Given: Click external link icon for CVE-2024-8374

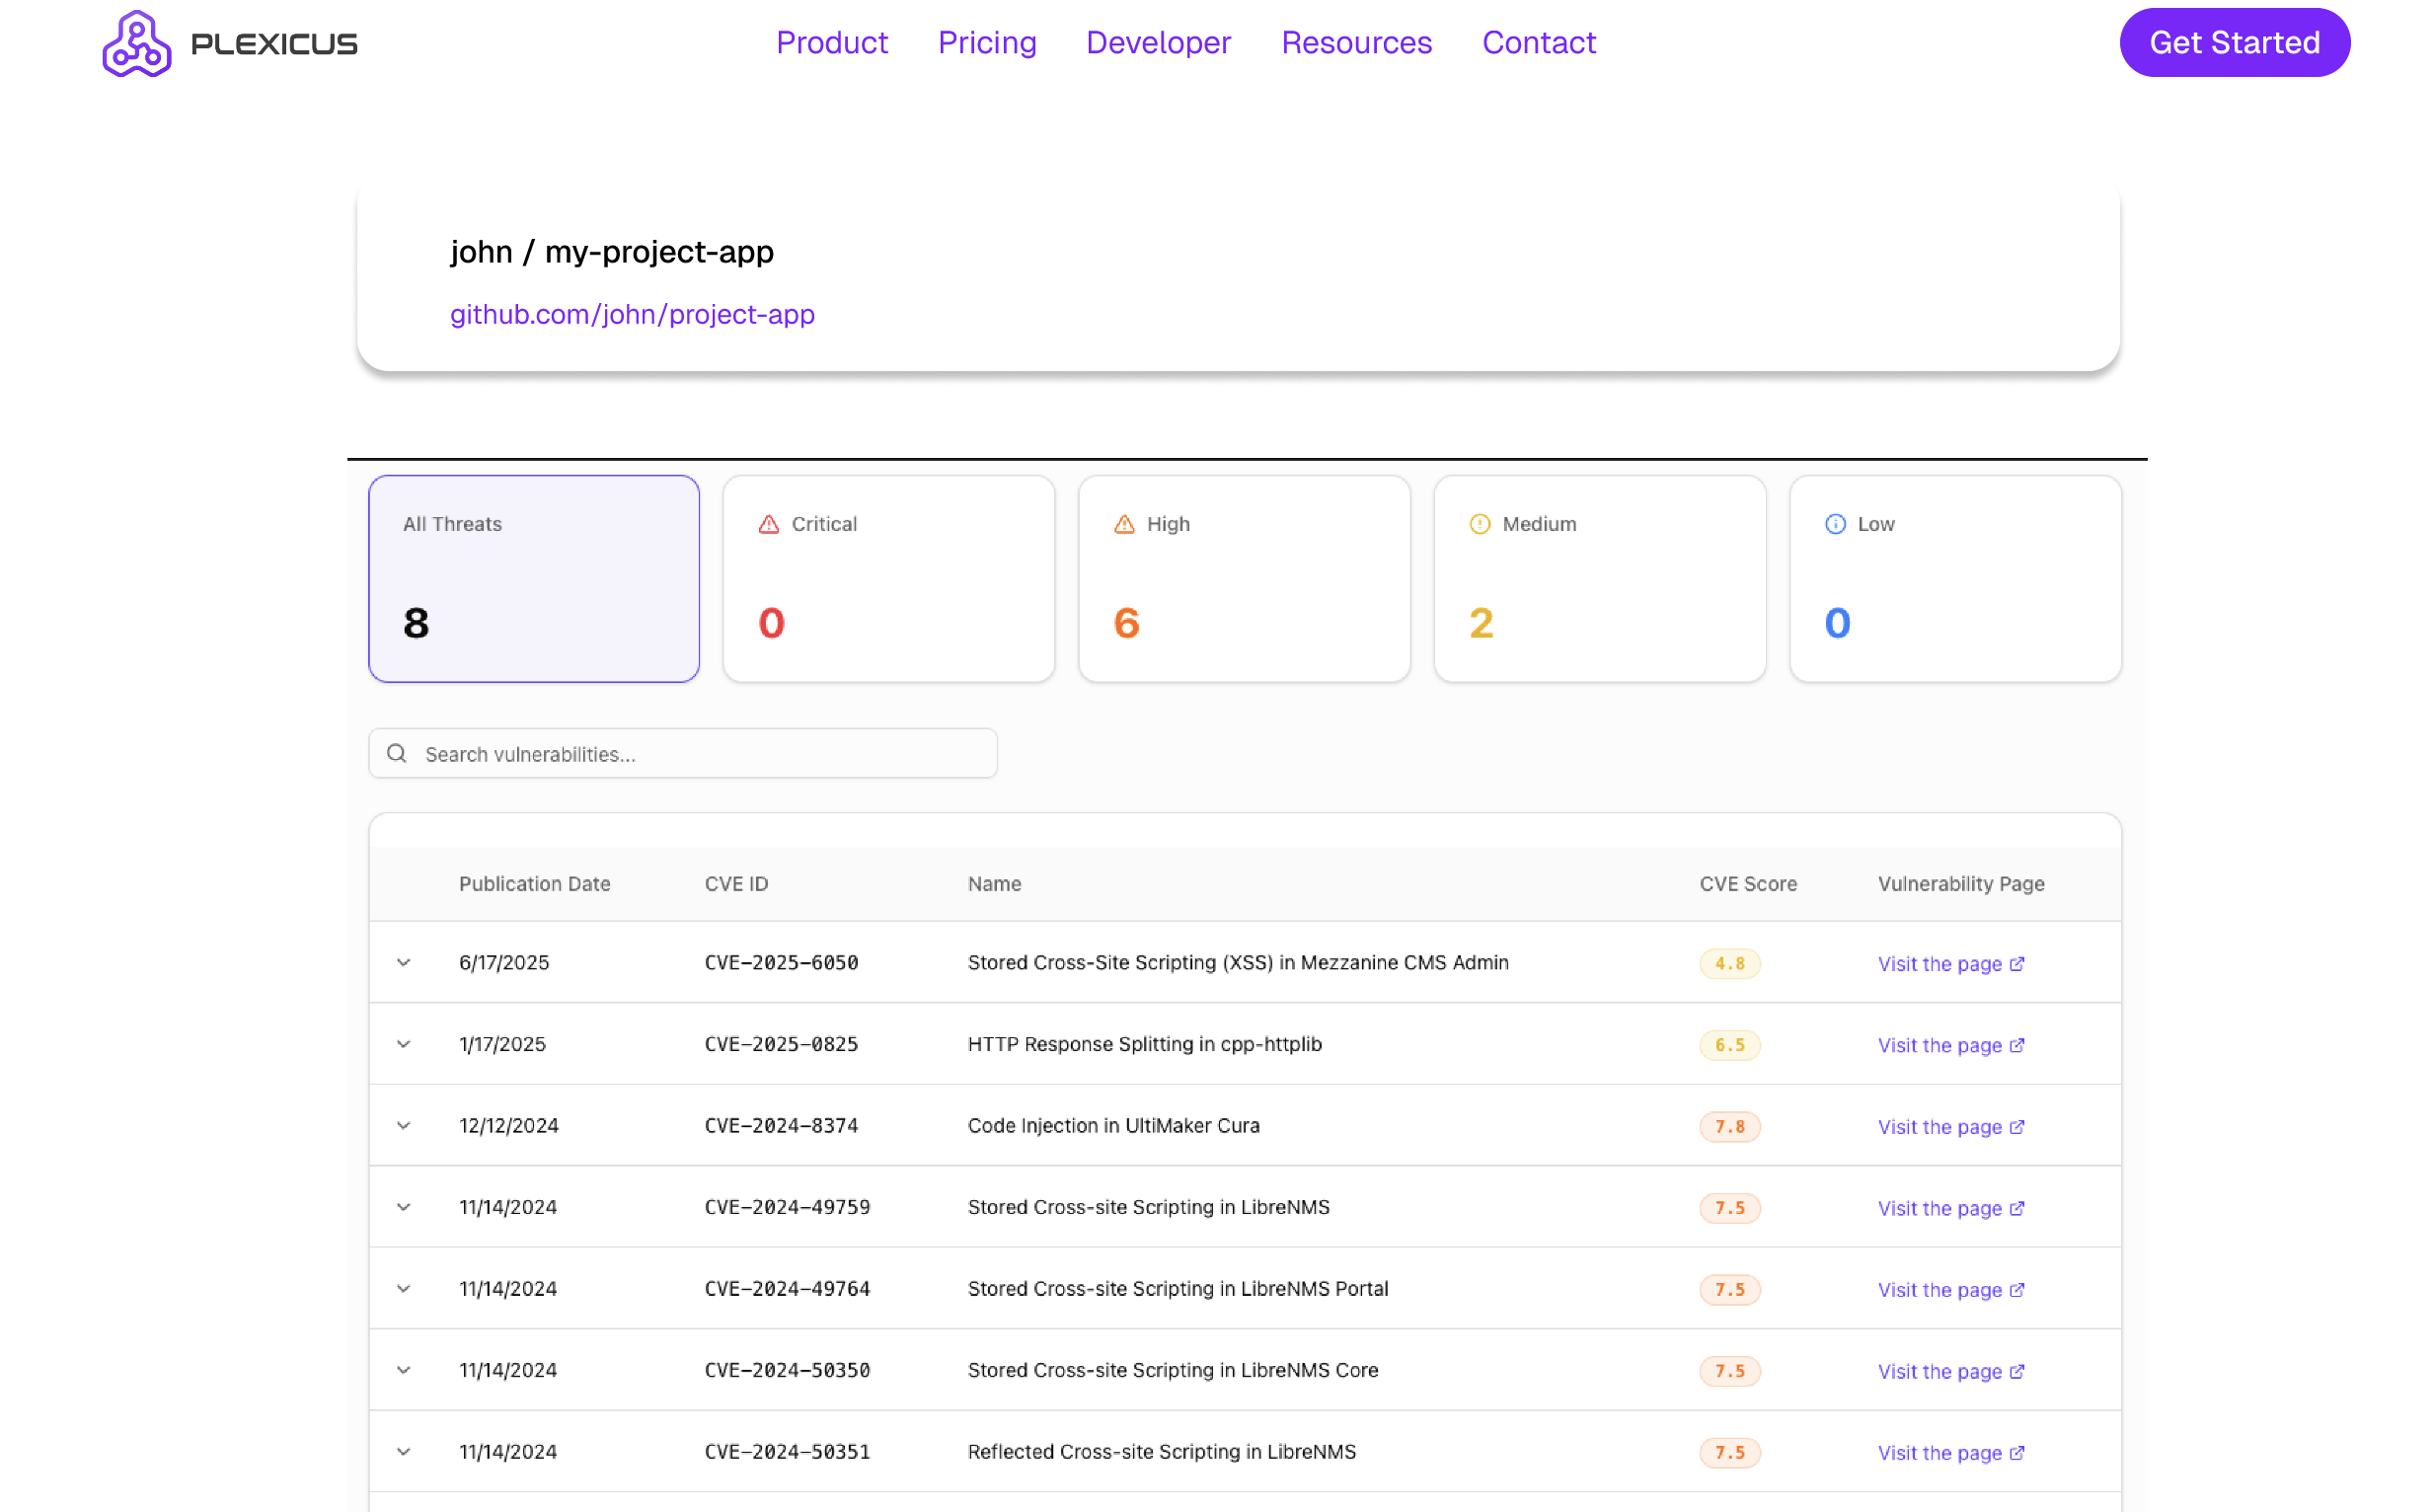Looking at the screenshot, I should pyautogui.click(x=2017, y=1127).
